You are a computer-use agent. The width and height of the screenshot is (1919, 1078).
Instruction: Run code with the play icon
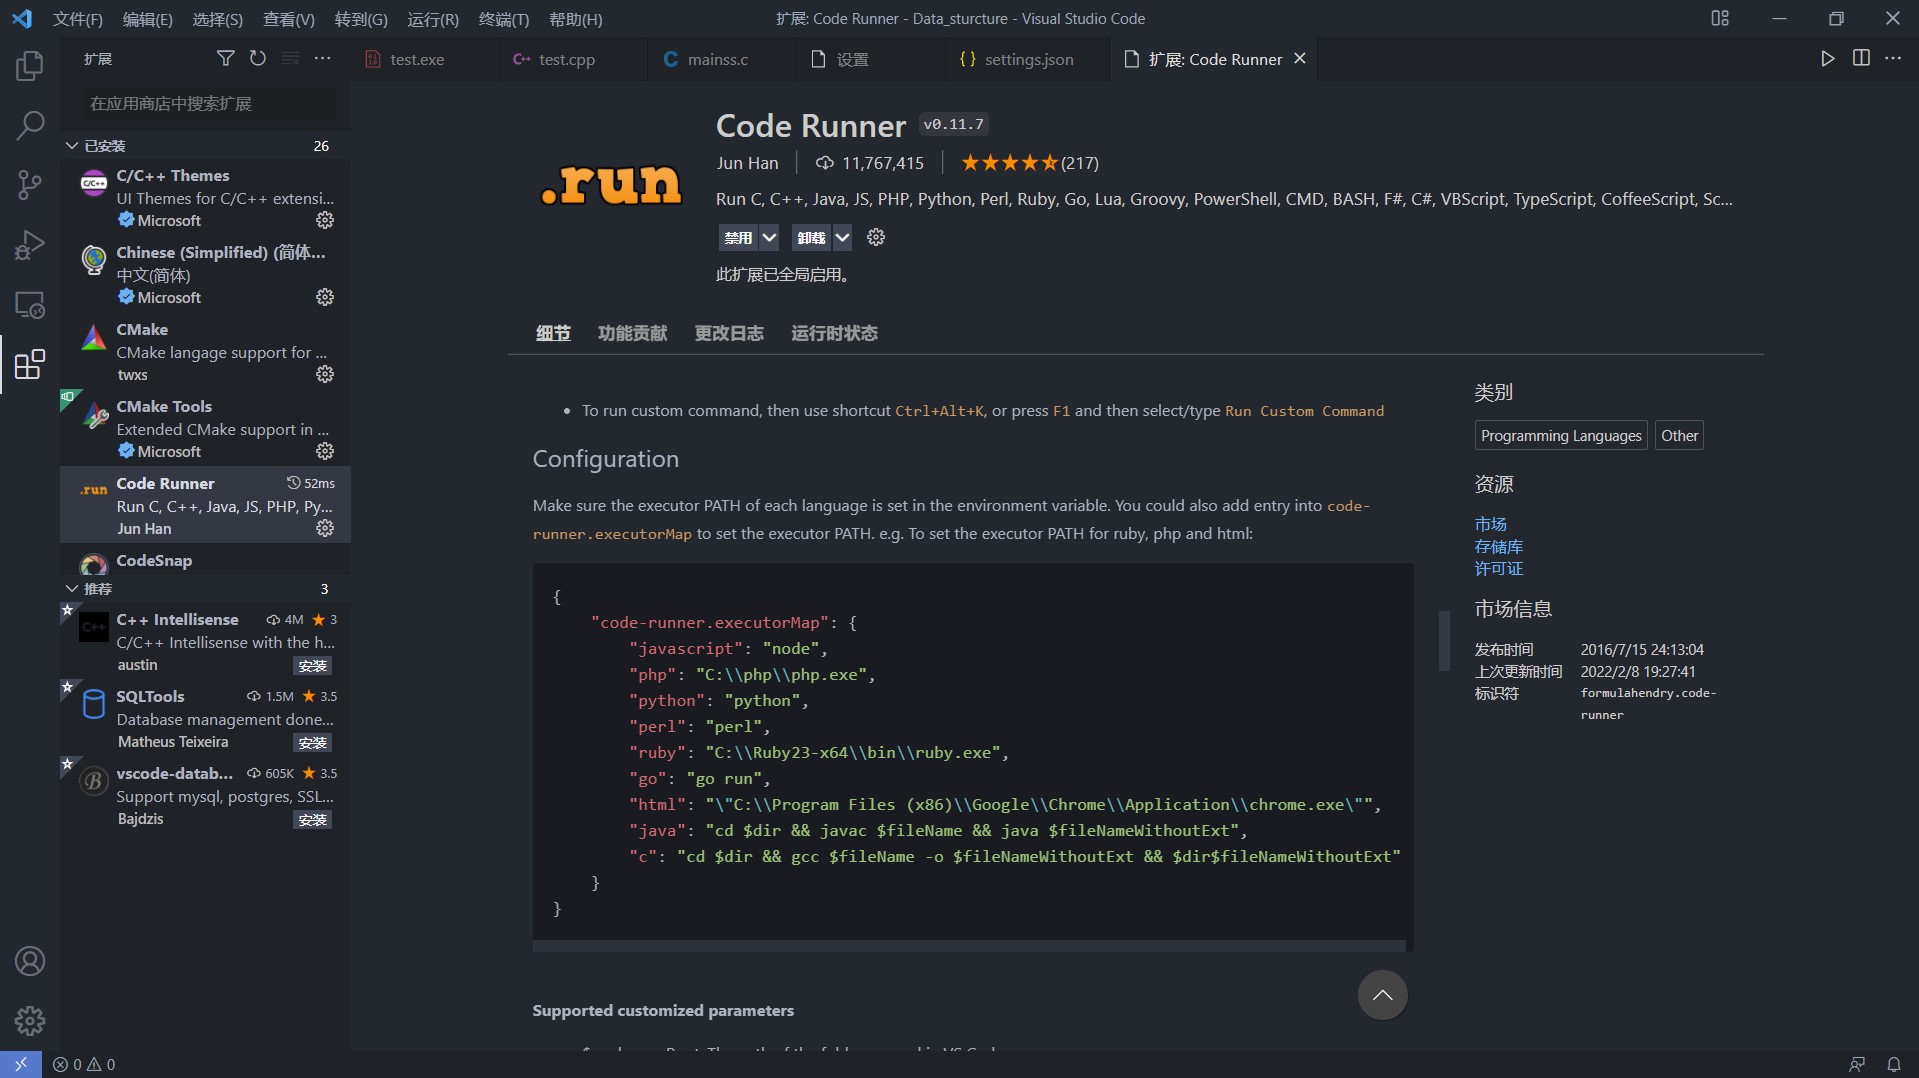click(1828, 59)
